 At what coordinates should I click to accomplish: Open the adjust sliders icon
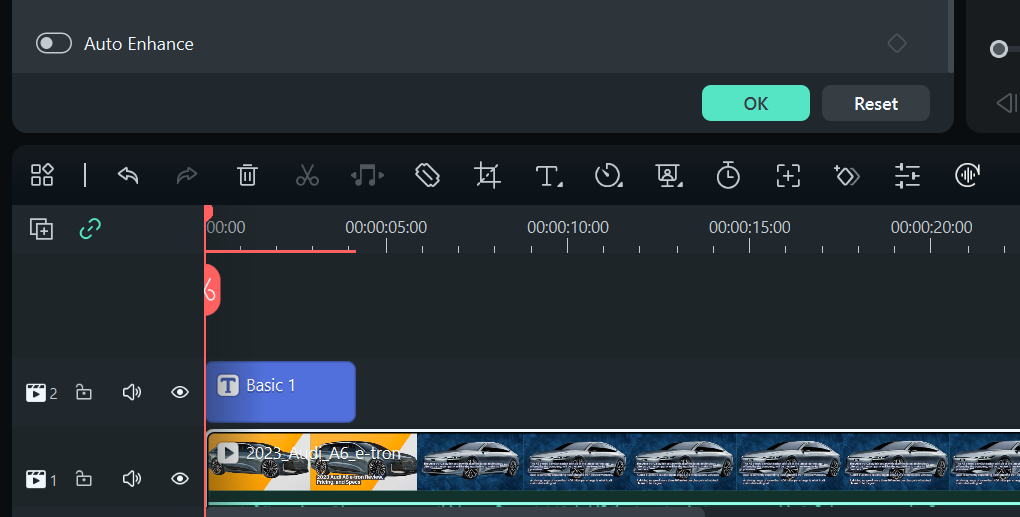coord(907,175)
